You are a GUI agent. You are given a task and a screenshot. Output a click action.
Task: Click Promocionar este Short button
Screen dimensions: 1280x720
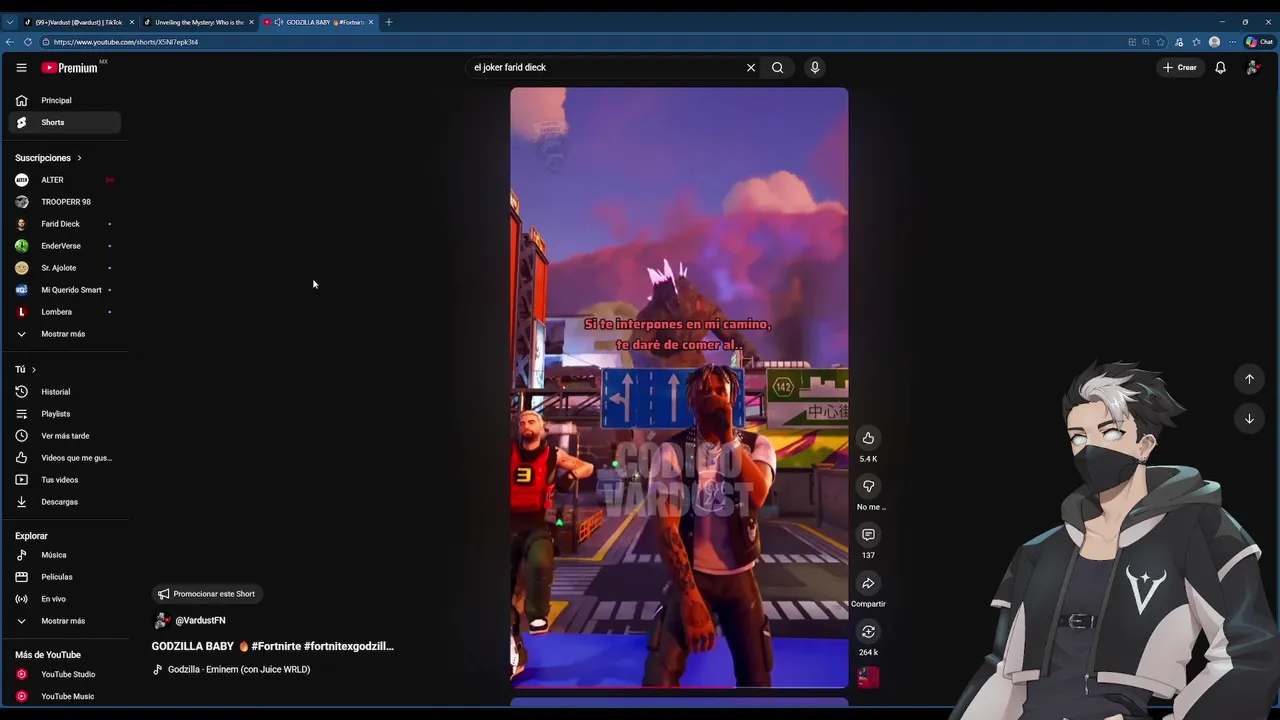pyautogui.click(x=206, y=594)
